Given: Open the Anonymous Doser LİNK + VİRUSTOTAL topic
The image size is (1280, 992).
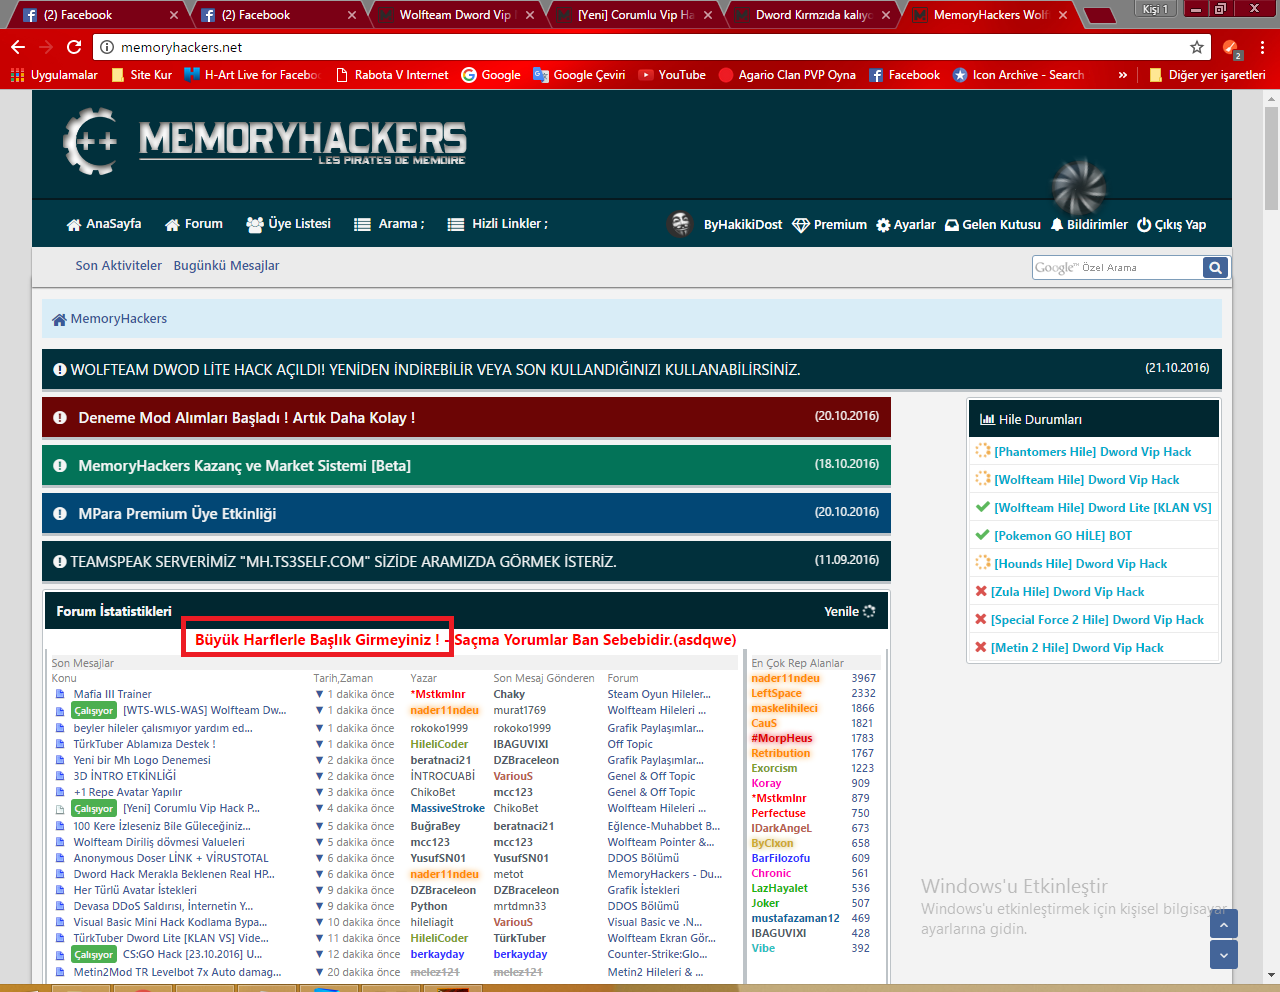Looking at the screenshot, I should (171, 858).
